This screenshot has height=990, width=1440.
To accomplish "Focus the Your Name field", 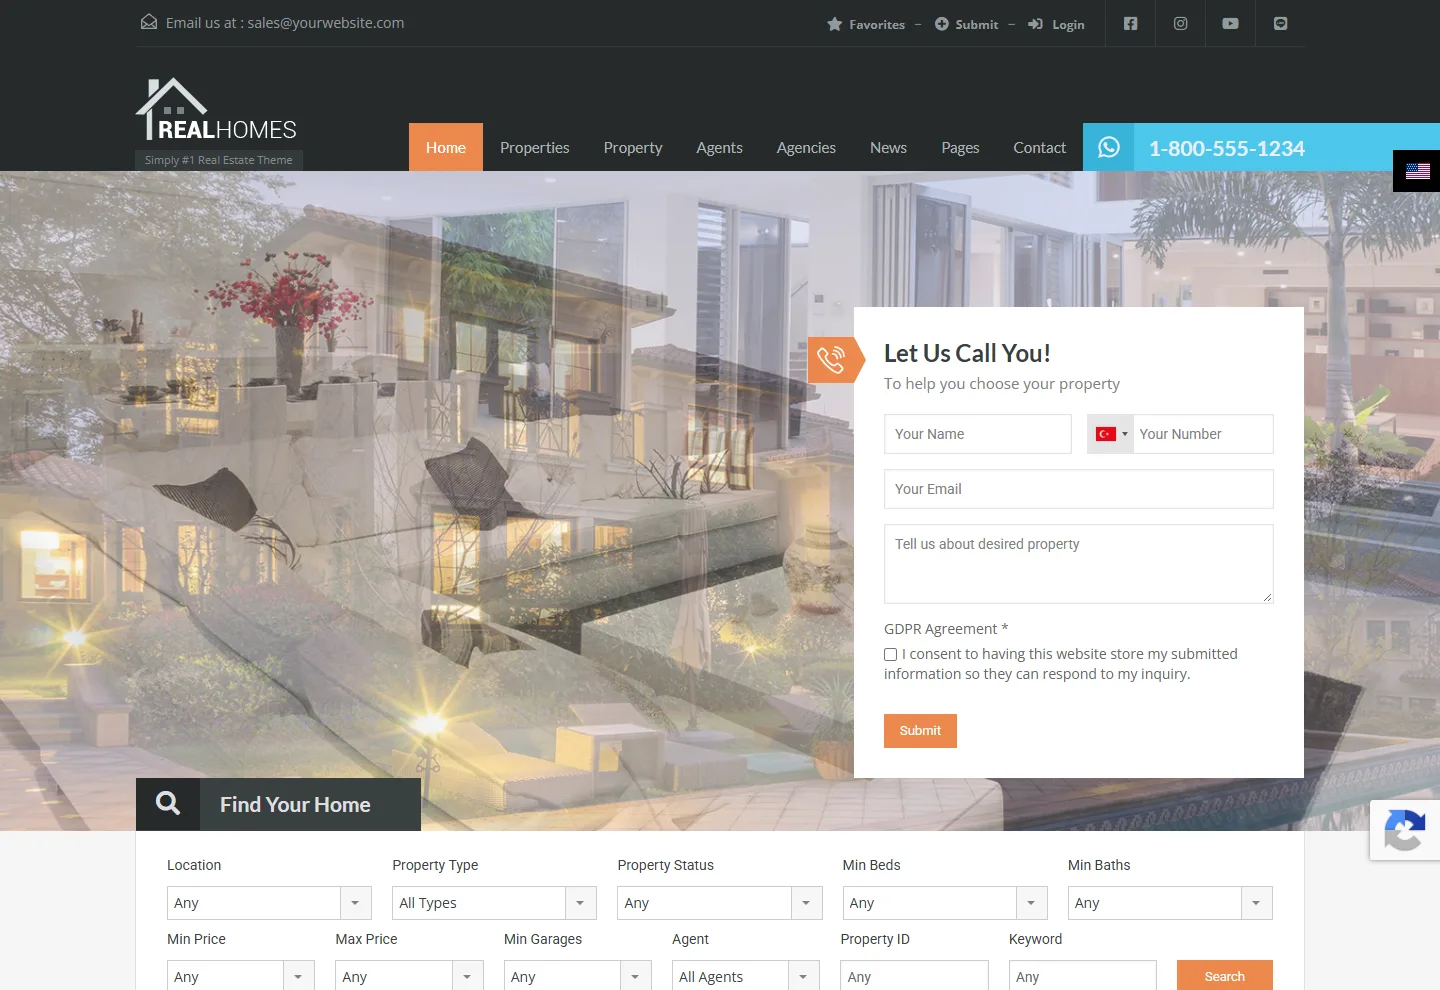I will [978, 434].
